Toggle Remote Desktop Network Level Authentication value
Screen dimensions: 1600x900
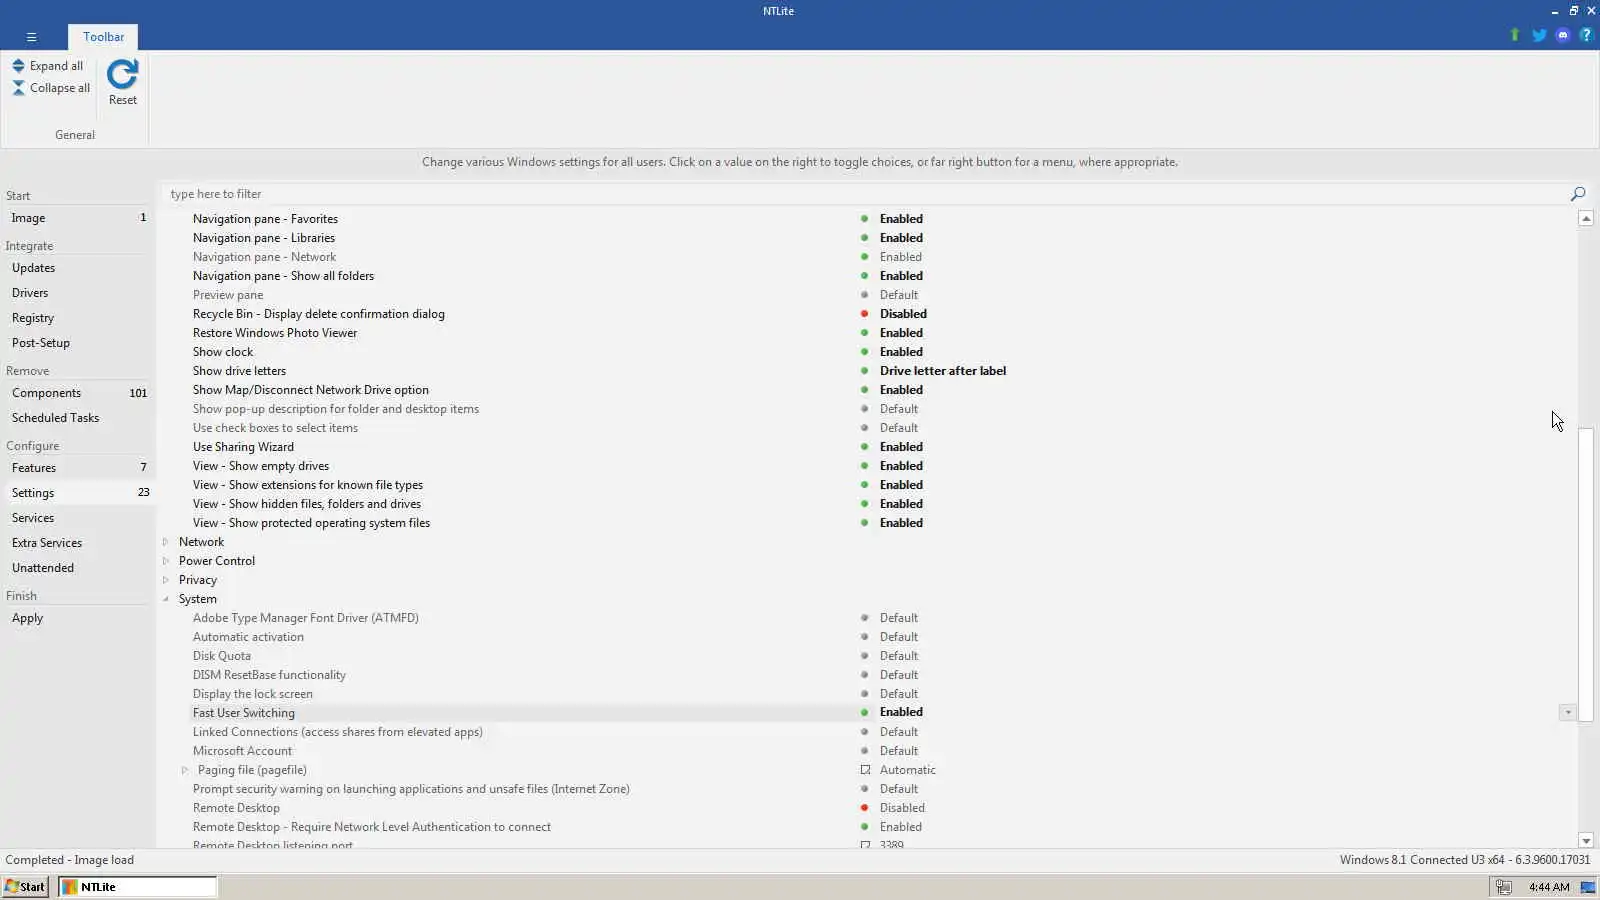pyautogui.click(x=901, y=827)
